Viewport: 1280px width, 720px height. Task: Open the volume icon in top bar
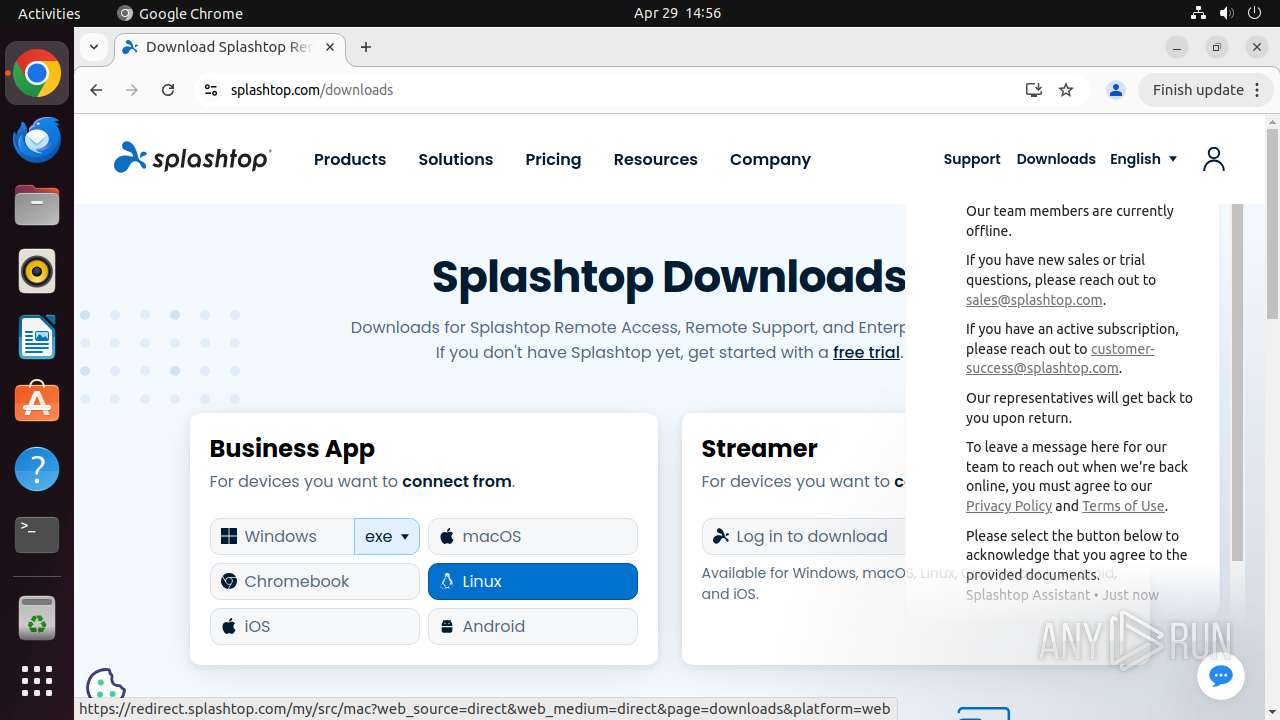pos(1226,13)
